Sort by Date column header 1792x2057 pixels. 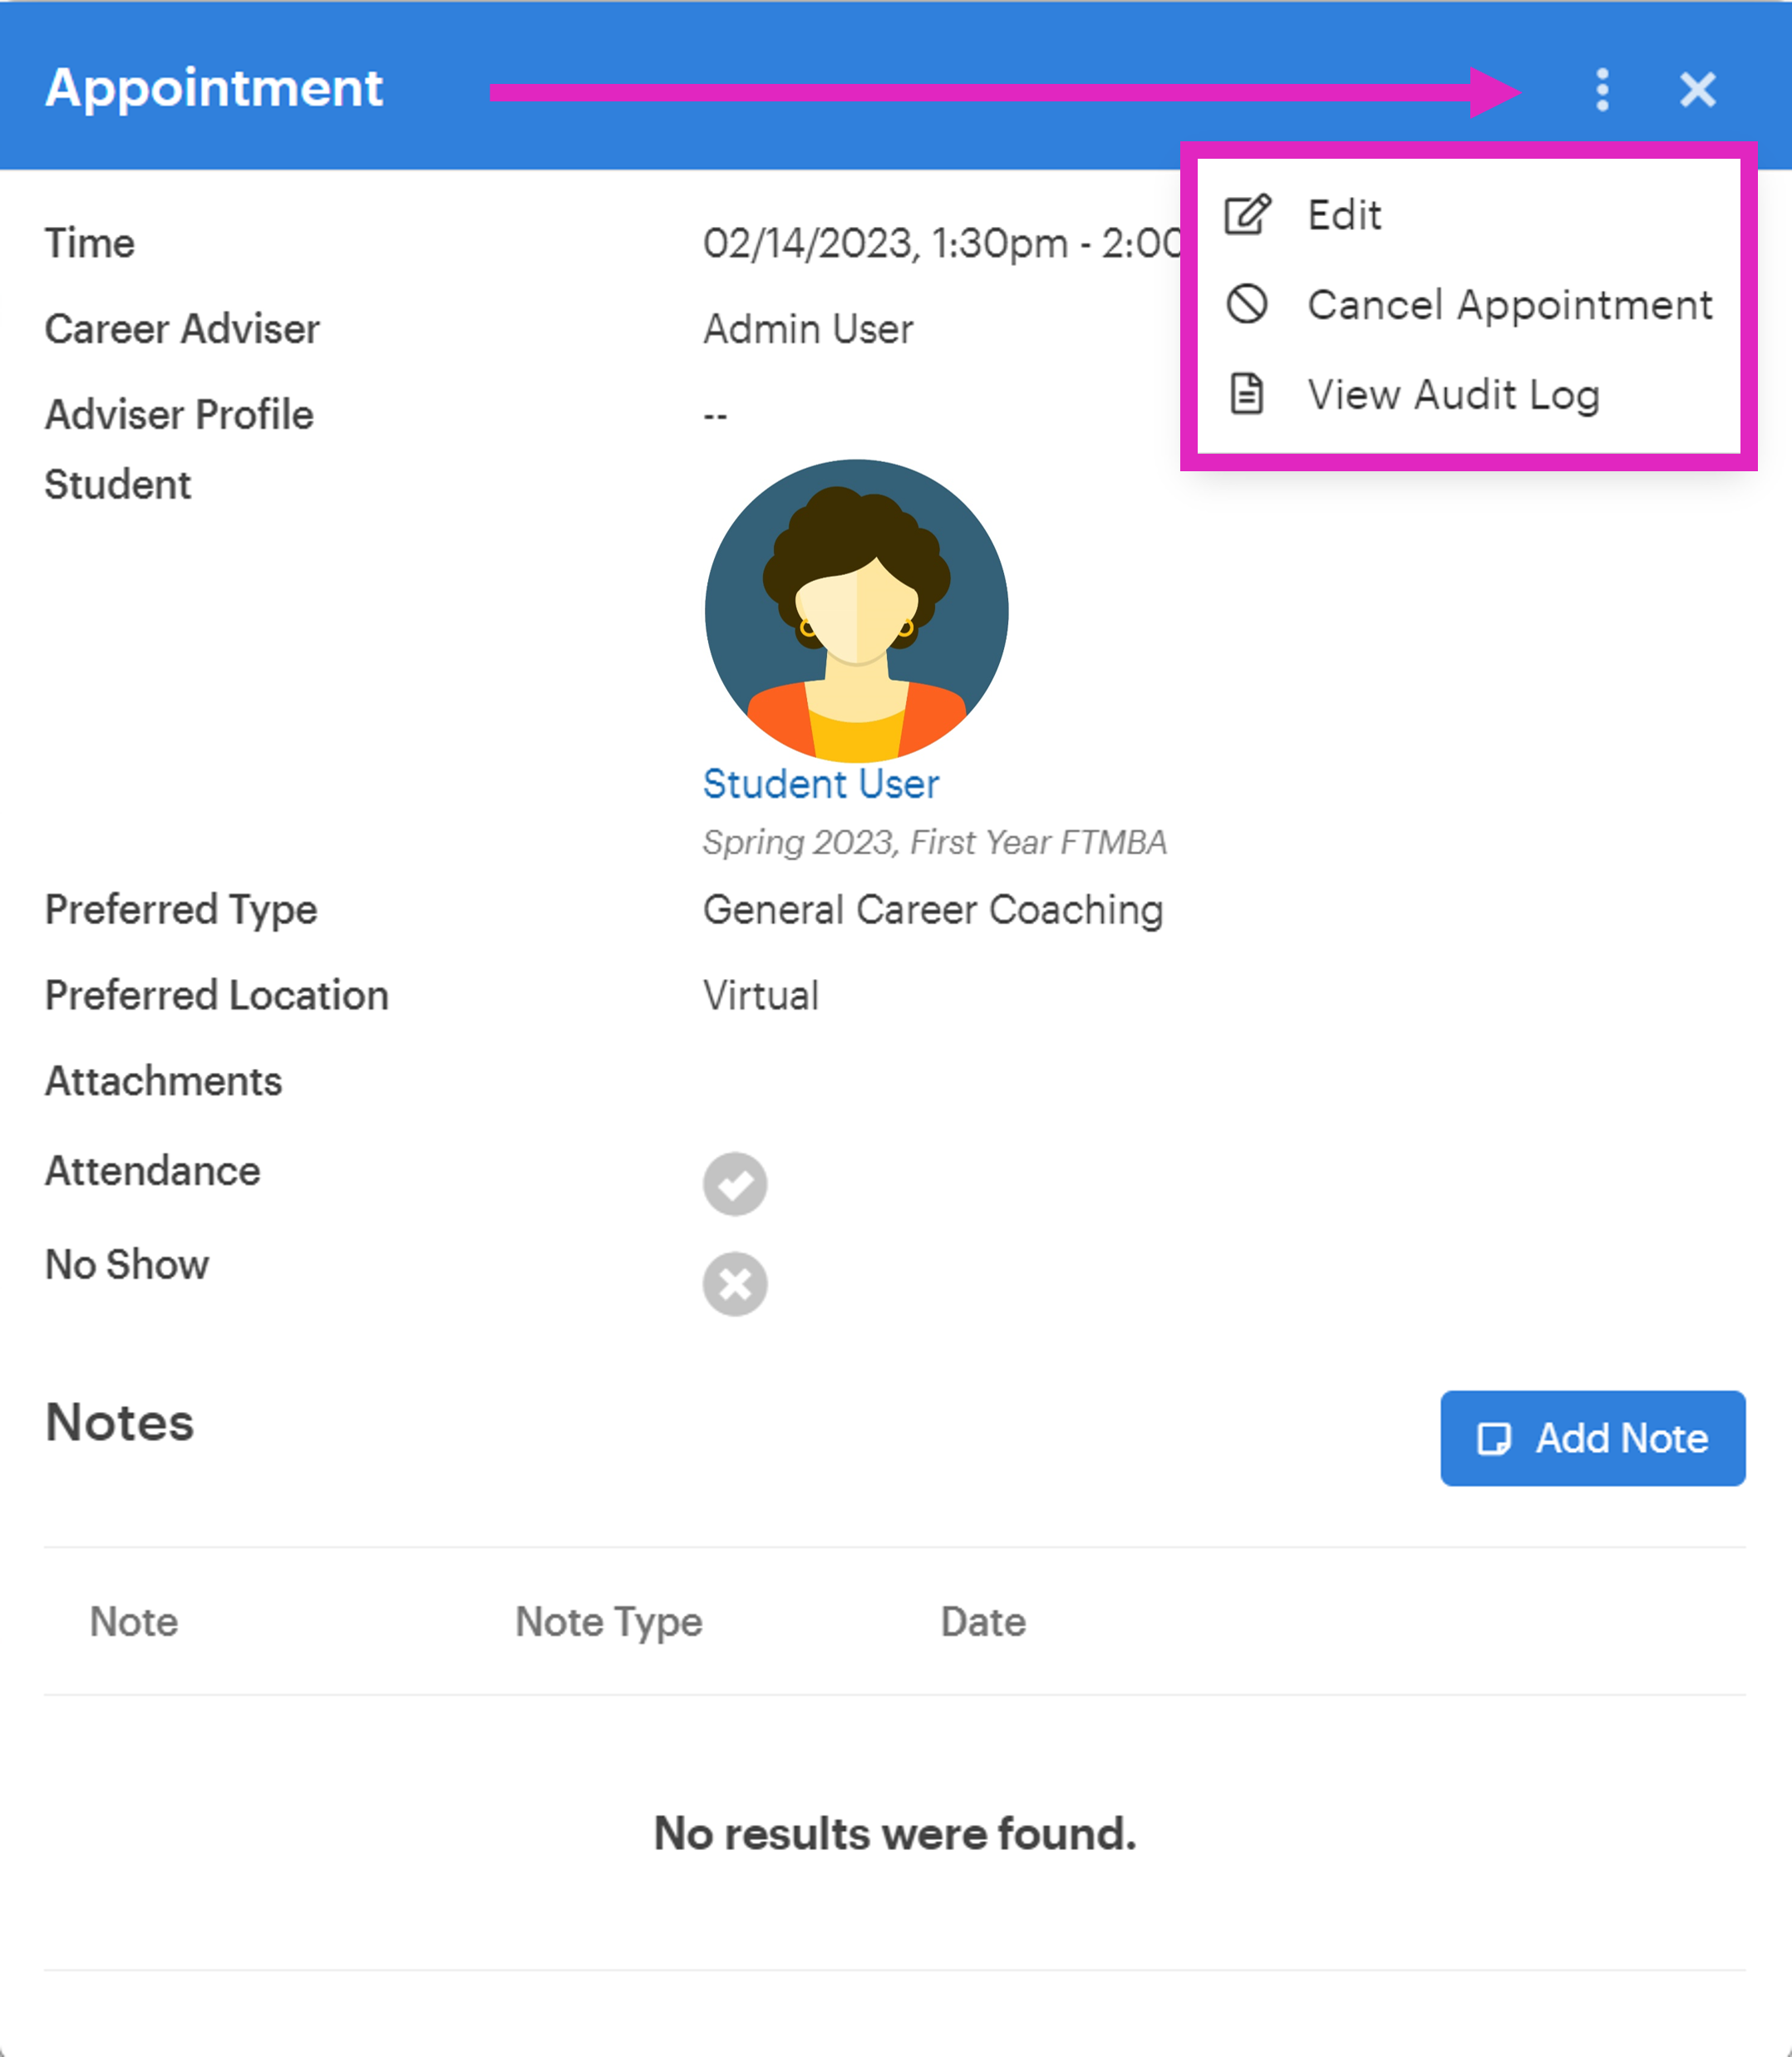point(982,1622)
